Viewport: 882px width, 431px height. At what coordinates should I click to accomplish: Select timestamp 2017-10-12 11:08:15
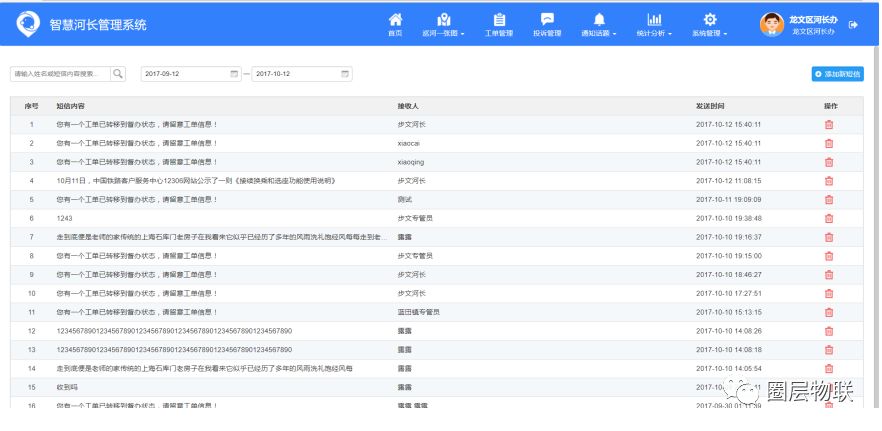(728, 181)
